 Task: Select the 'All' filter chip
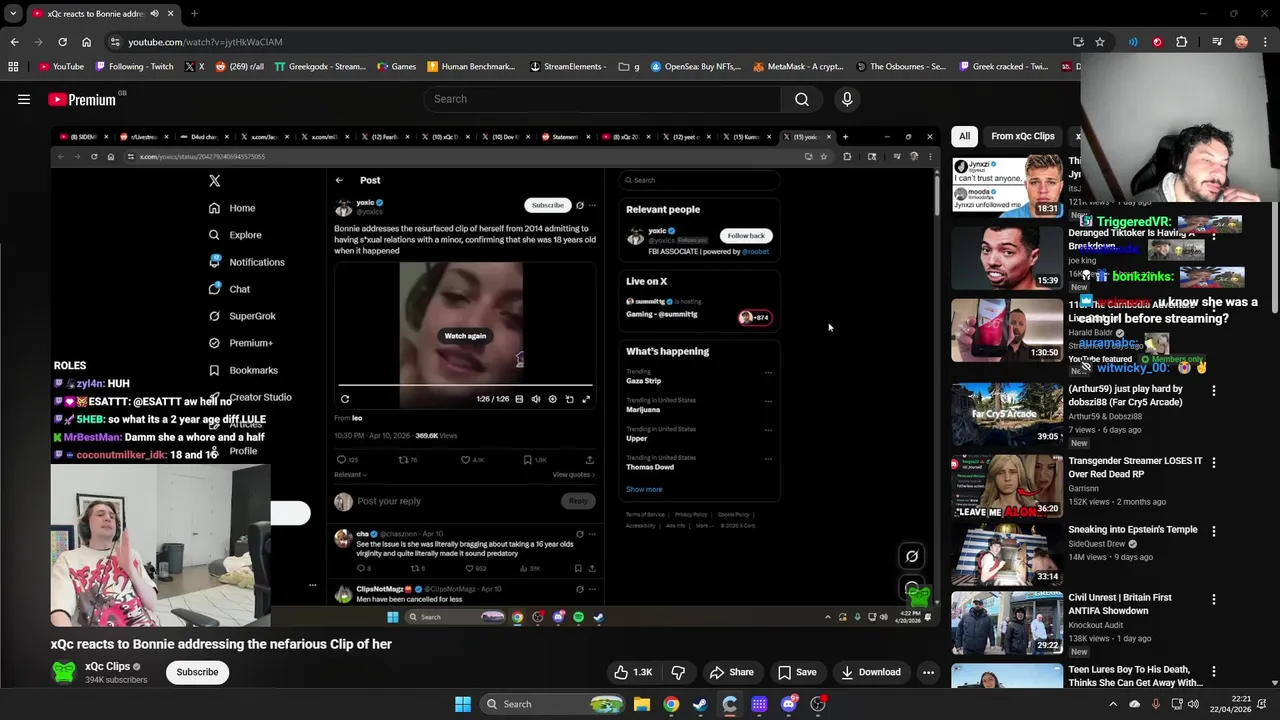tap(964, 136)
